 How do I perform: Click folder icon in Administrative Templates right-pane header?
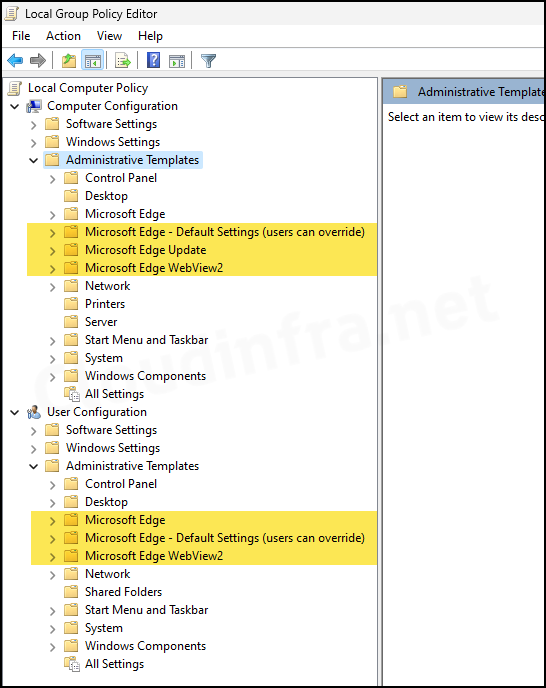coord(400,92)
